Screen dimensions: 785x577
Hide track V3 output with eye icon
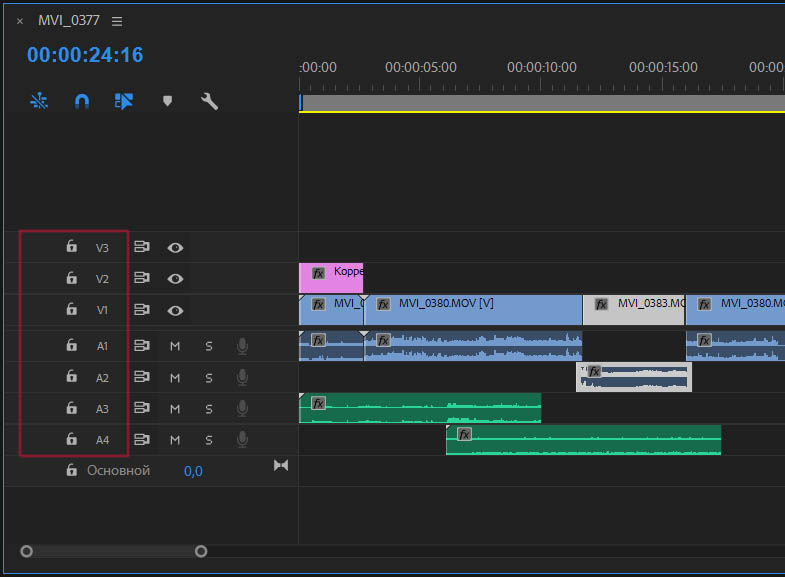[175, 248]
